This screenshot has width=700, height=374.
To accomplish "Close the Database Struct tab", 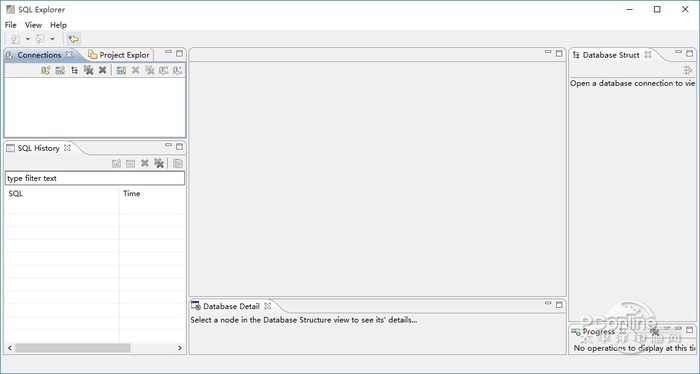I will pos(647,54).
